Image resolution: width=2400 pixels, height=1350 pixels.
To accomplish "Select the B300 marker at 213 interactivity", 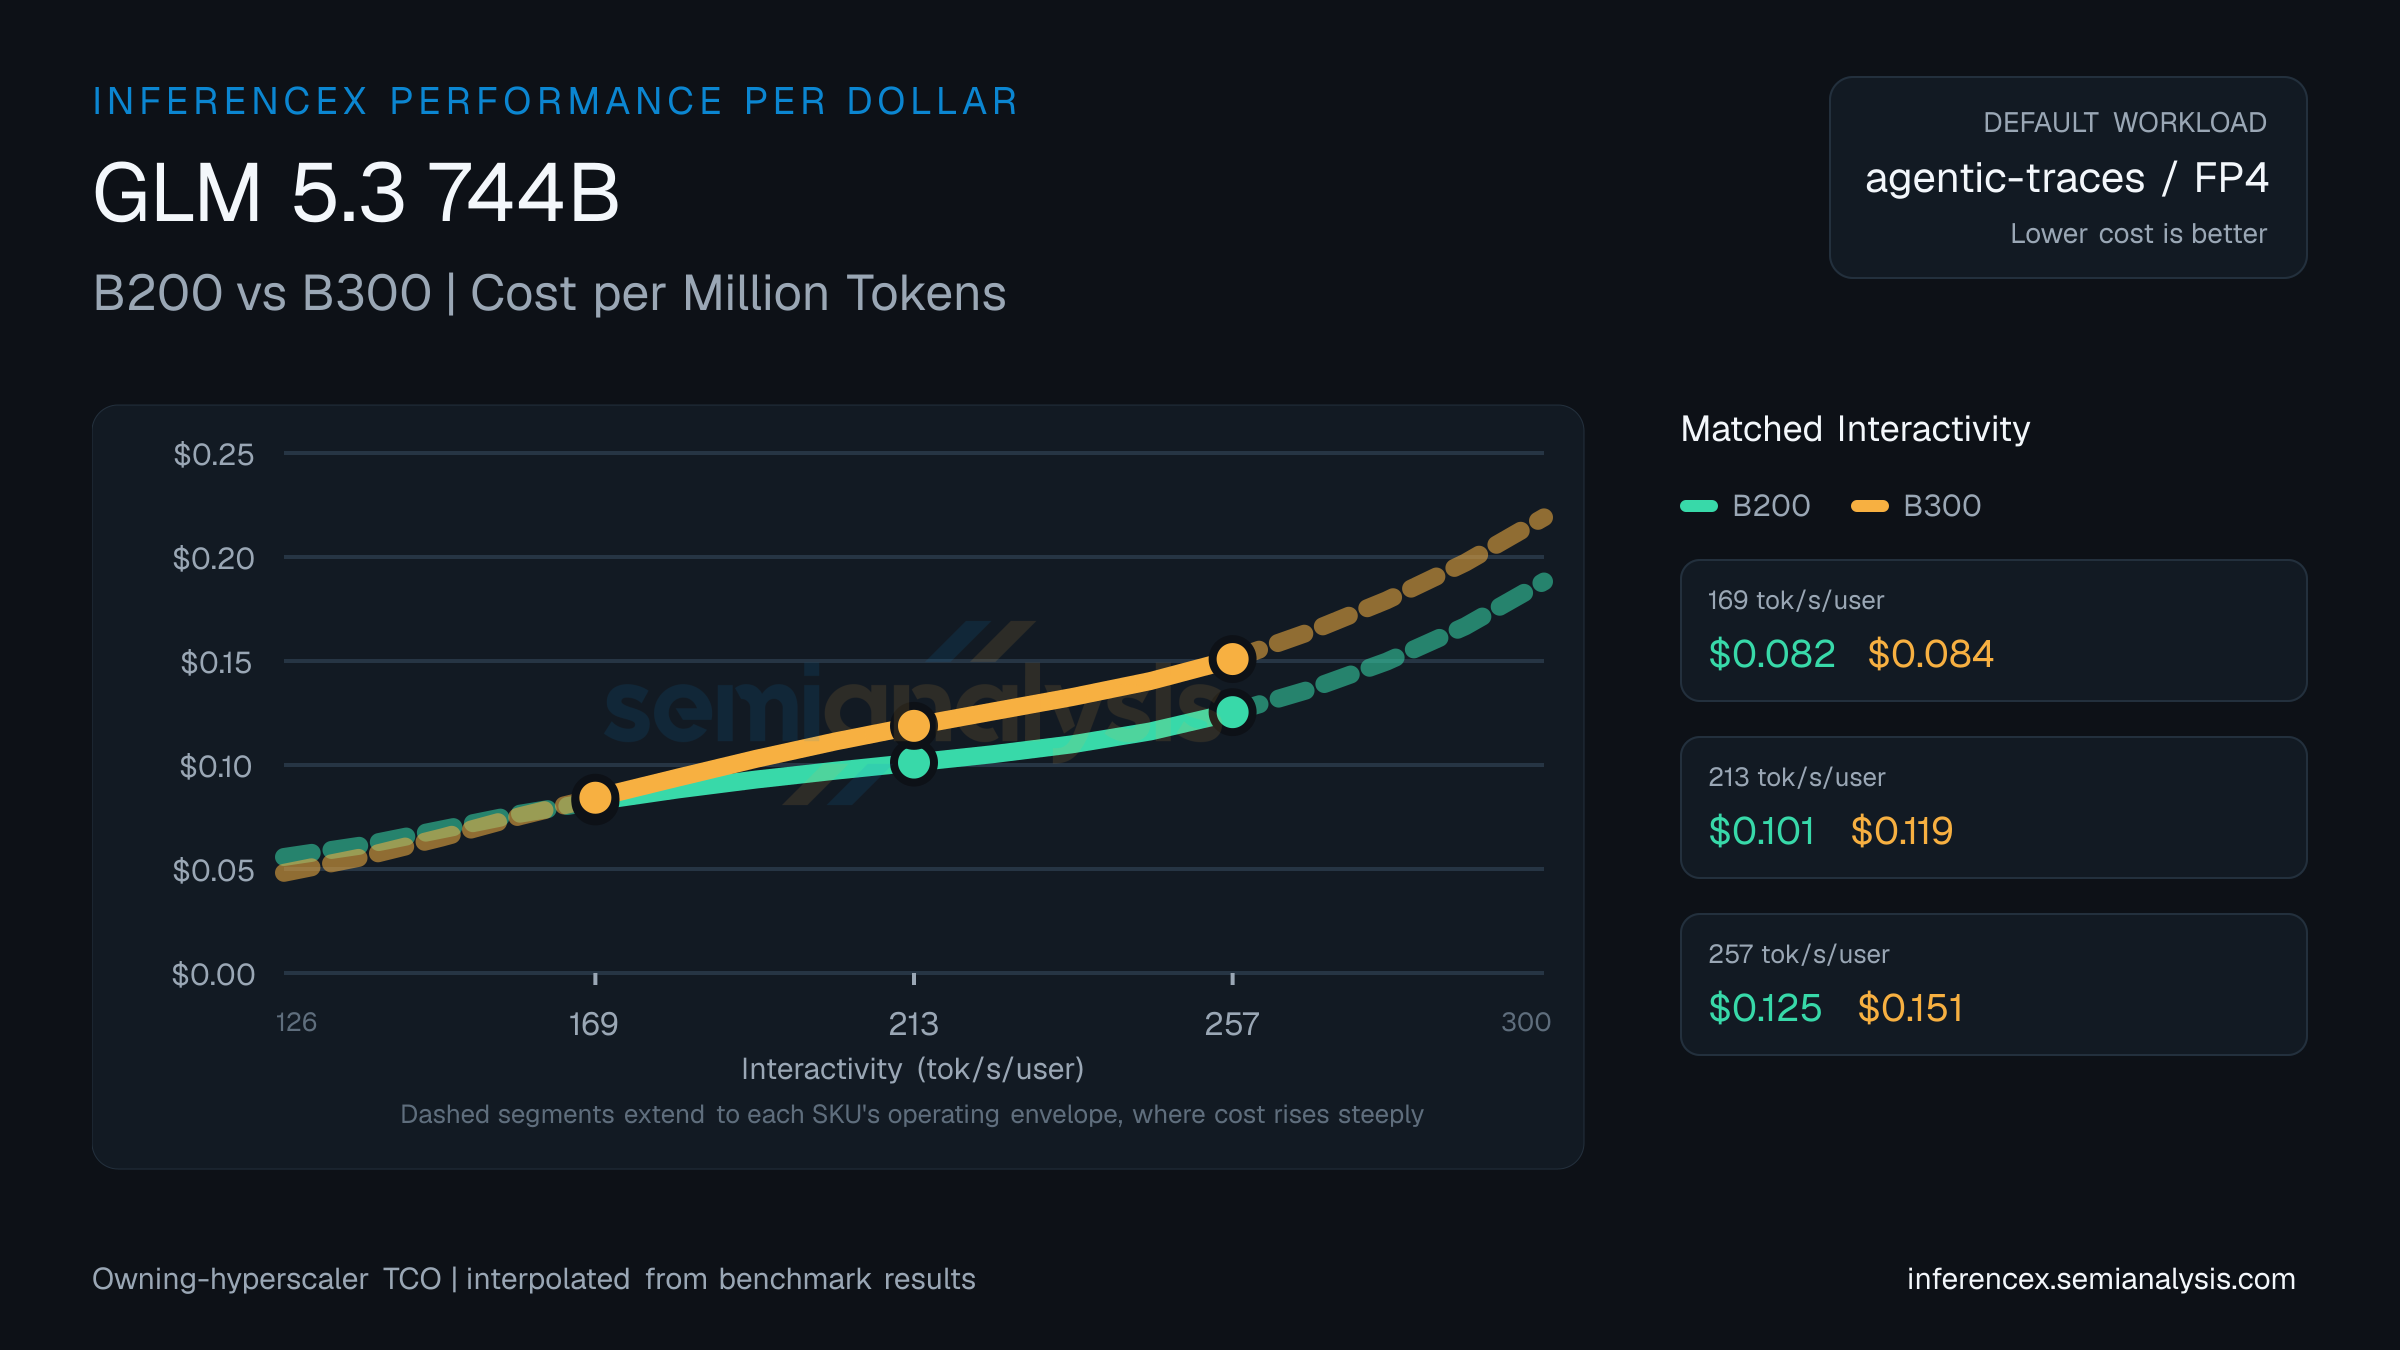I will (913, 725).
